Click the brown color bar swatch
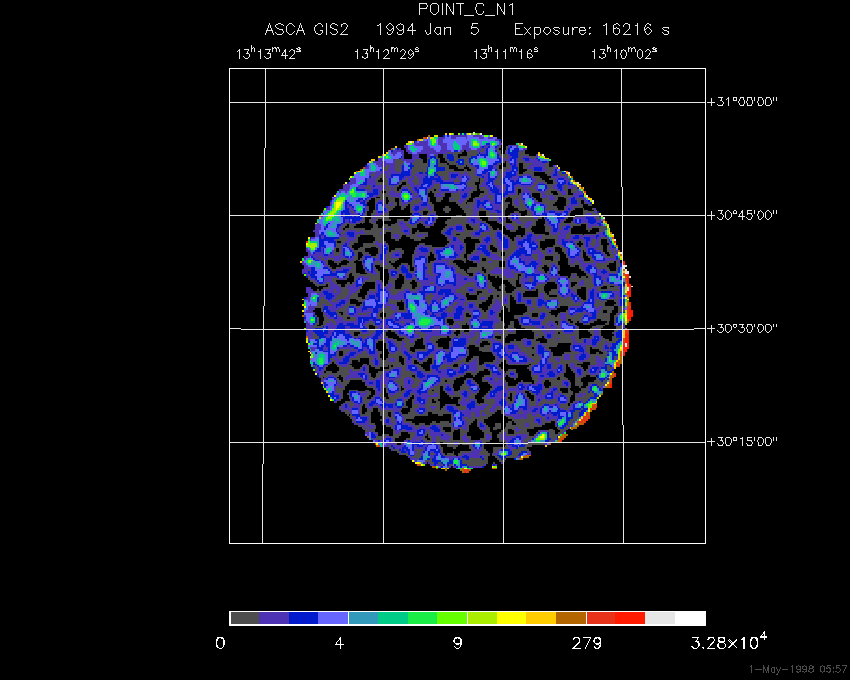850x680 pixels. [x=571, y=618]
